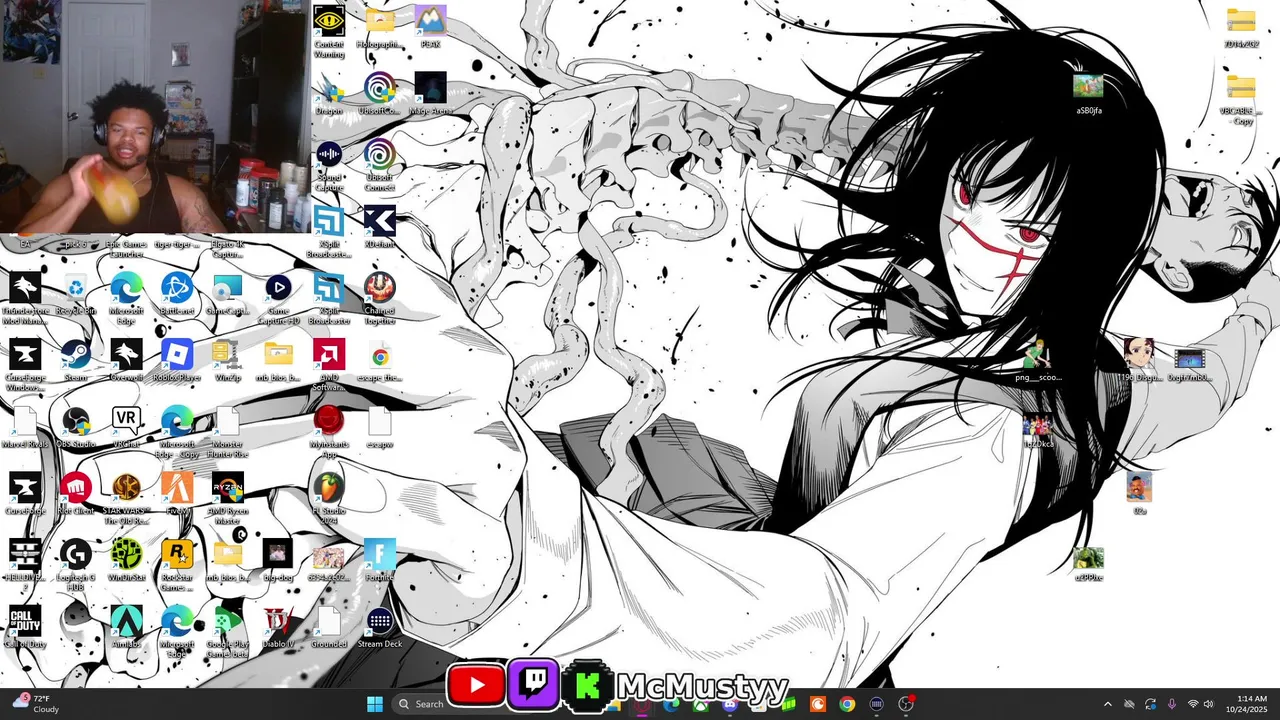Open the Wi-Fi network tray icon
This screenshot has width=1280, height=720.
coord(1192,704)
